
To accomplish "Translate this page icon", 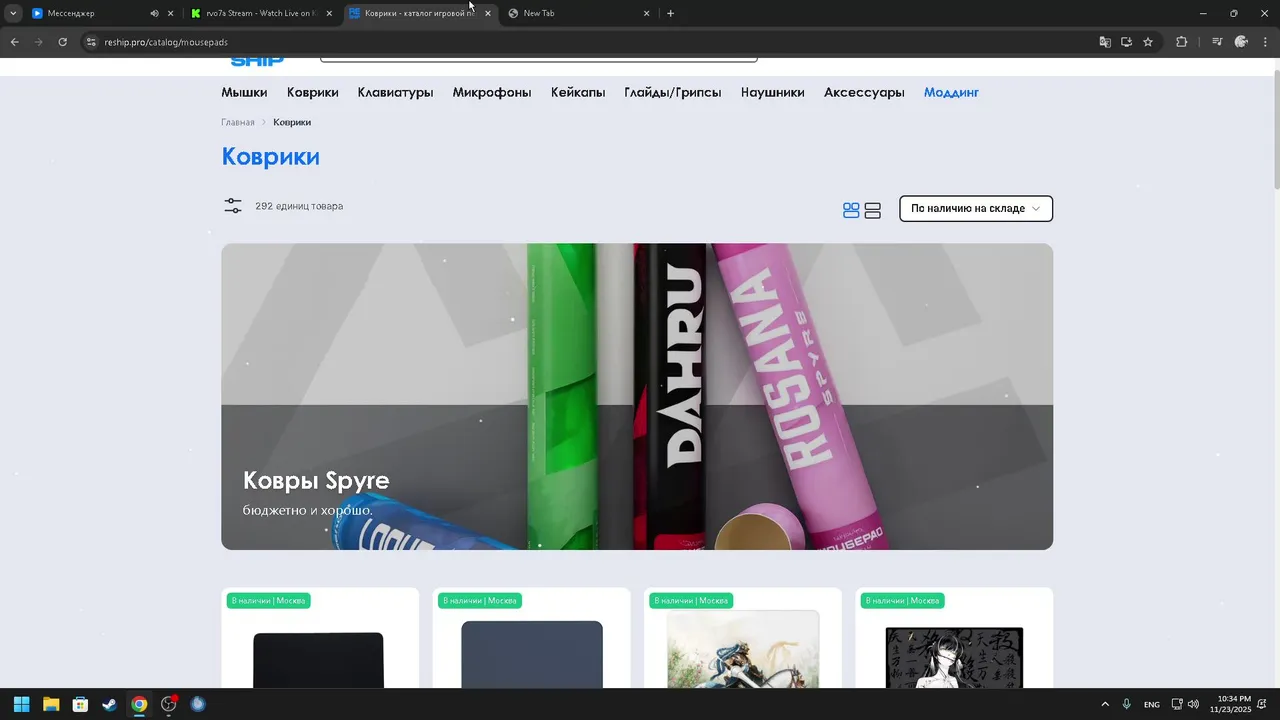I will 1105,42.
